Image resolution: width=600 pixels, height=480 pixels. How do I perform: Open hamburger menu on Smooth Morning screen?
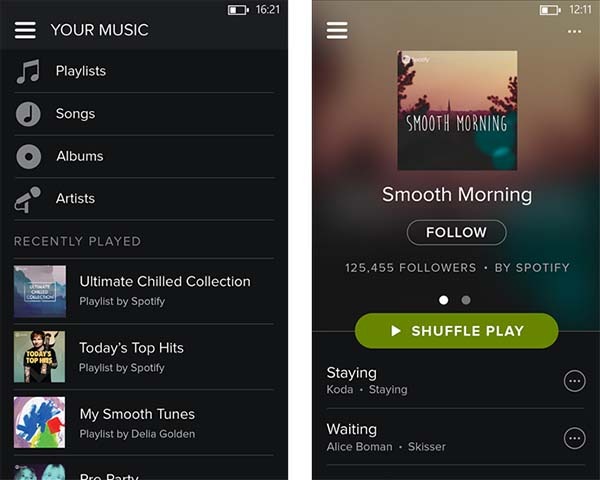337,30
